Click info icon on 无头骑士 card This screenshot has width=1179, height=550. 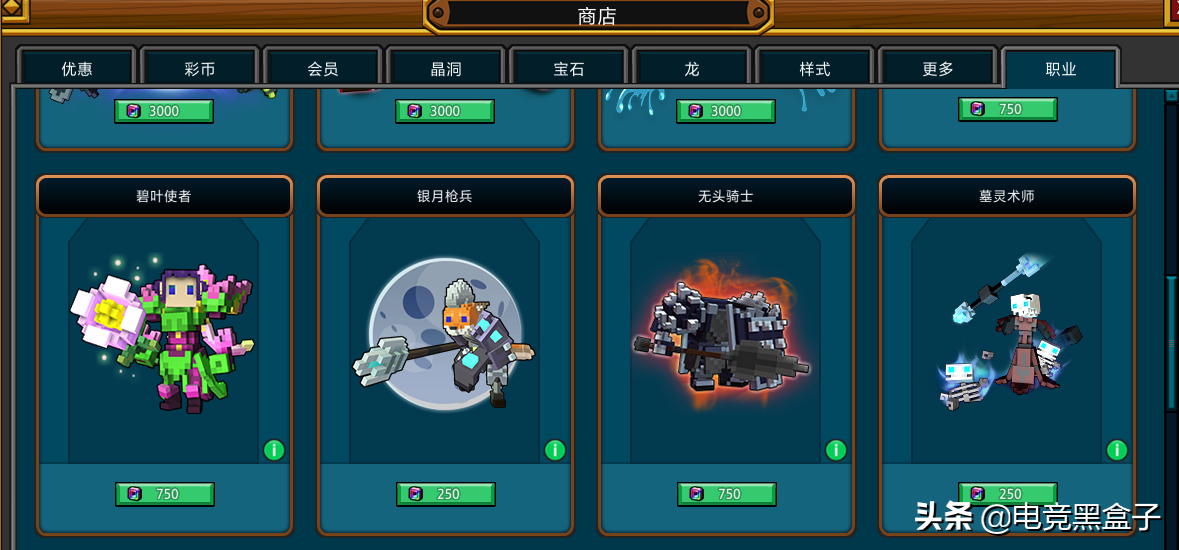click(x=836, y=450)
